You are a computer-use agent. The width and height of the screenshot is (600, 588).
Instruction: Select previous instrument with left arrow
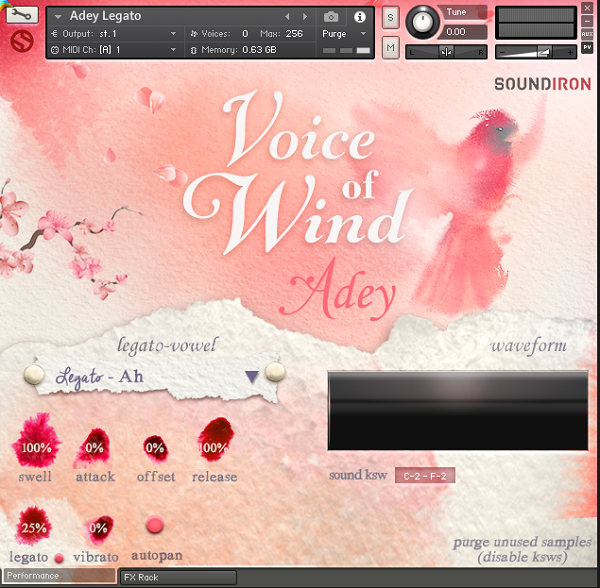click(287, 16)
